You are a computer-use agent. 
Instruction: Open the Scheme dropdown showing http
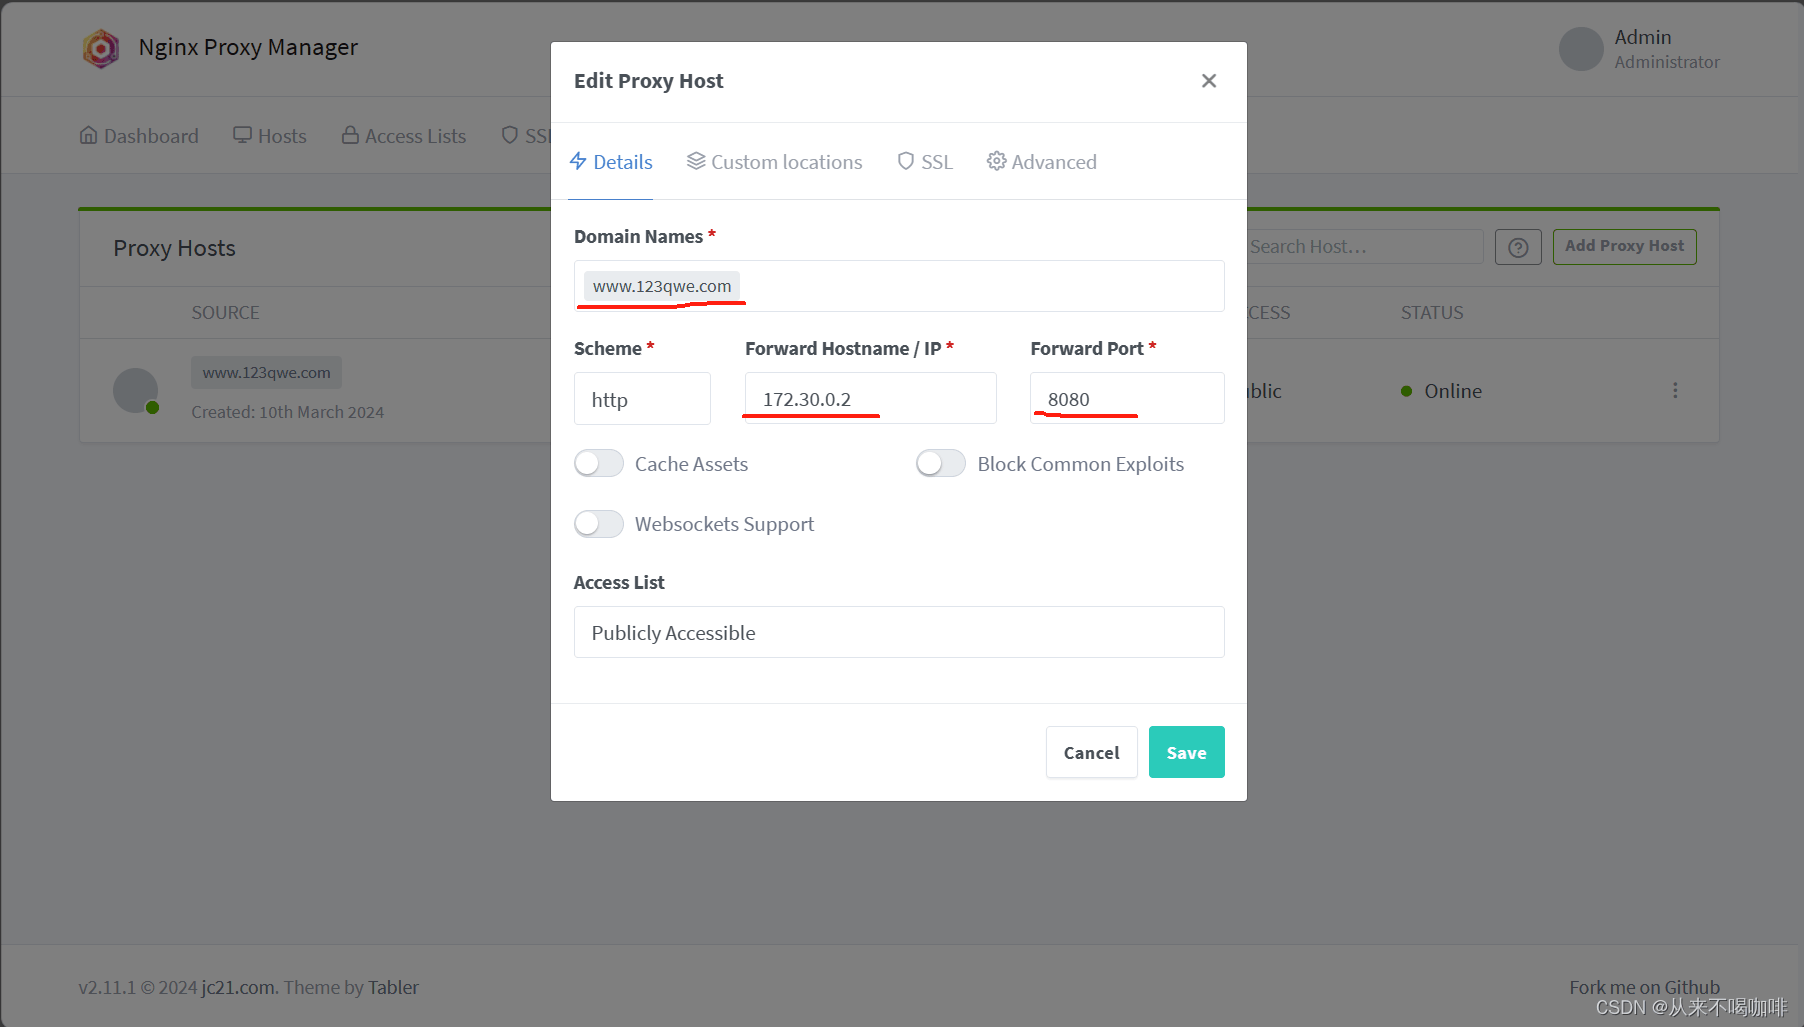pos(642,399)
